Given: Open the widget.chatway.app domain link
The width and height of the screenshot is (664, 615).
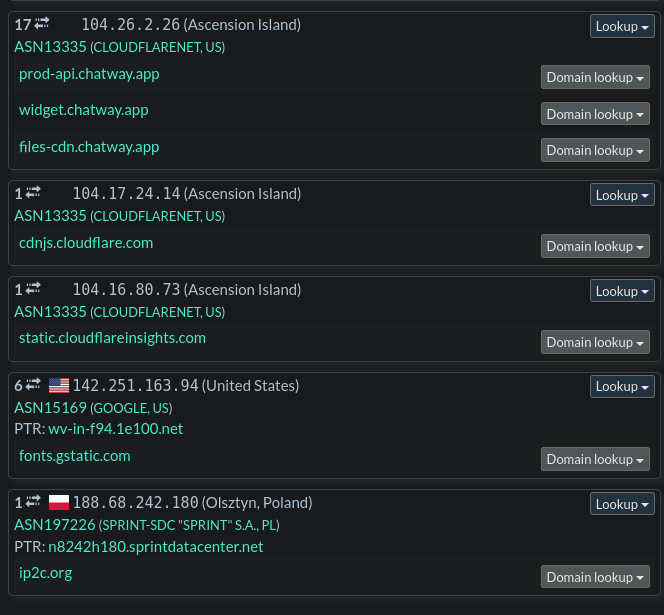Looking at the screenshot, I should coord(84,110).
